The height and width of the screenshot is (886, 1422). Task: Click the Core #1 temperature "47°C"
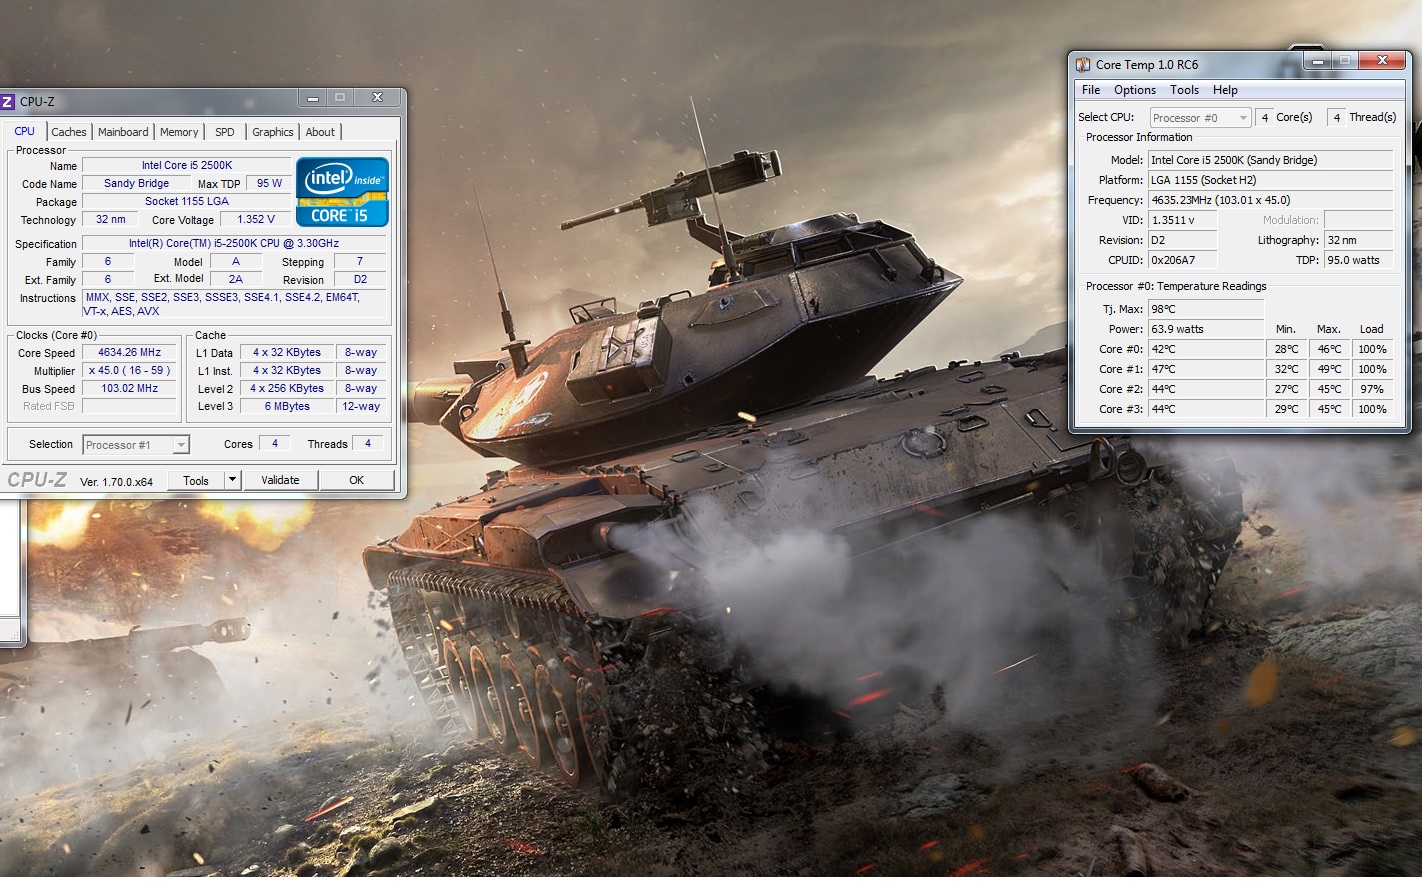click(1206, 369)
